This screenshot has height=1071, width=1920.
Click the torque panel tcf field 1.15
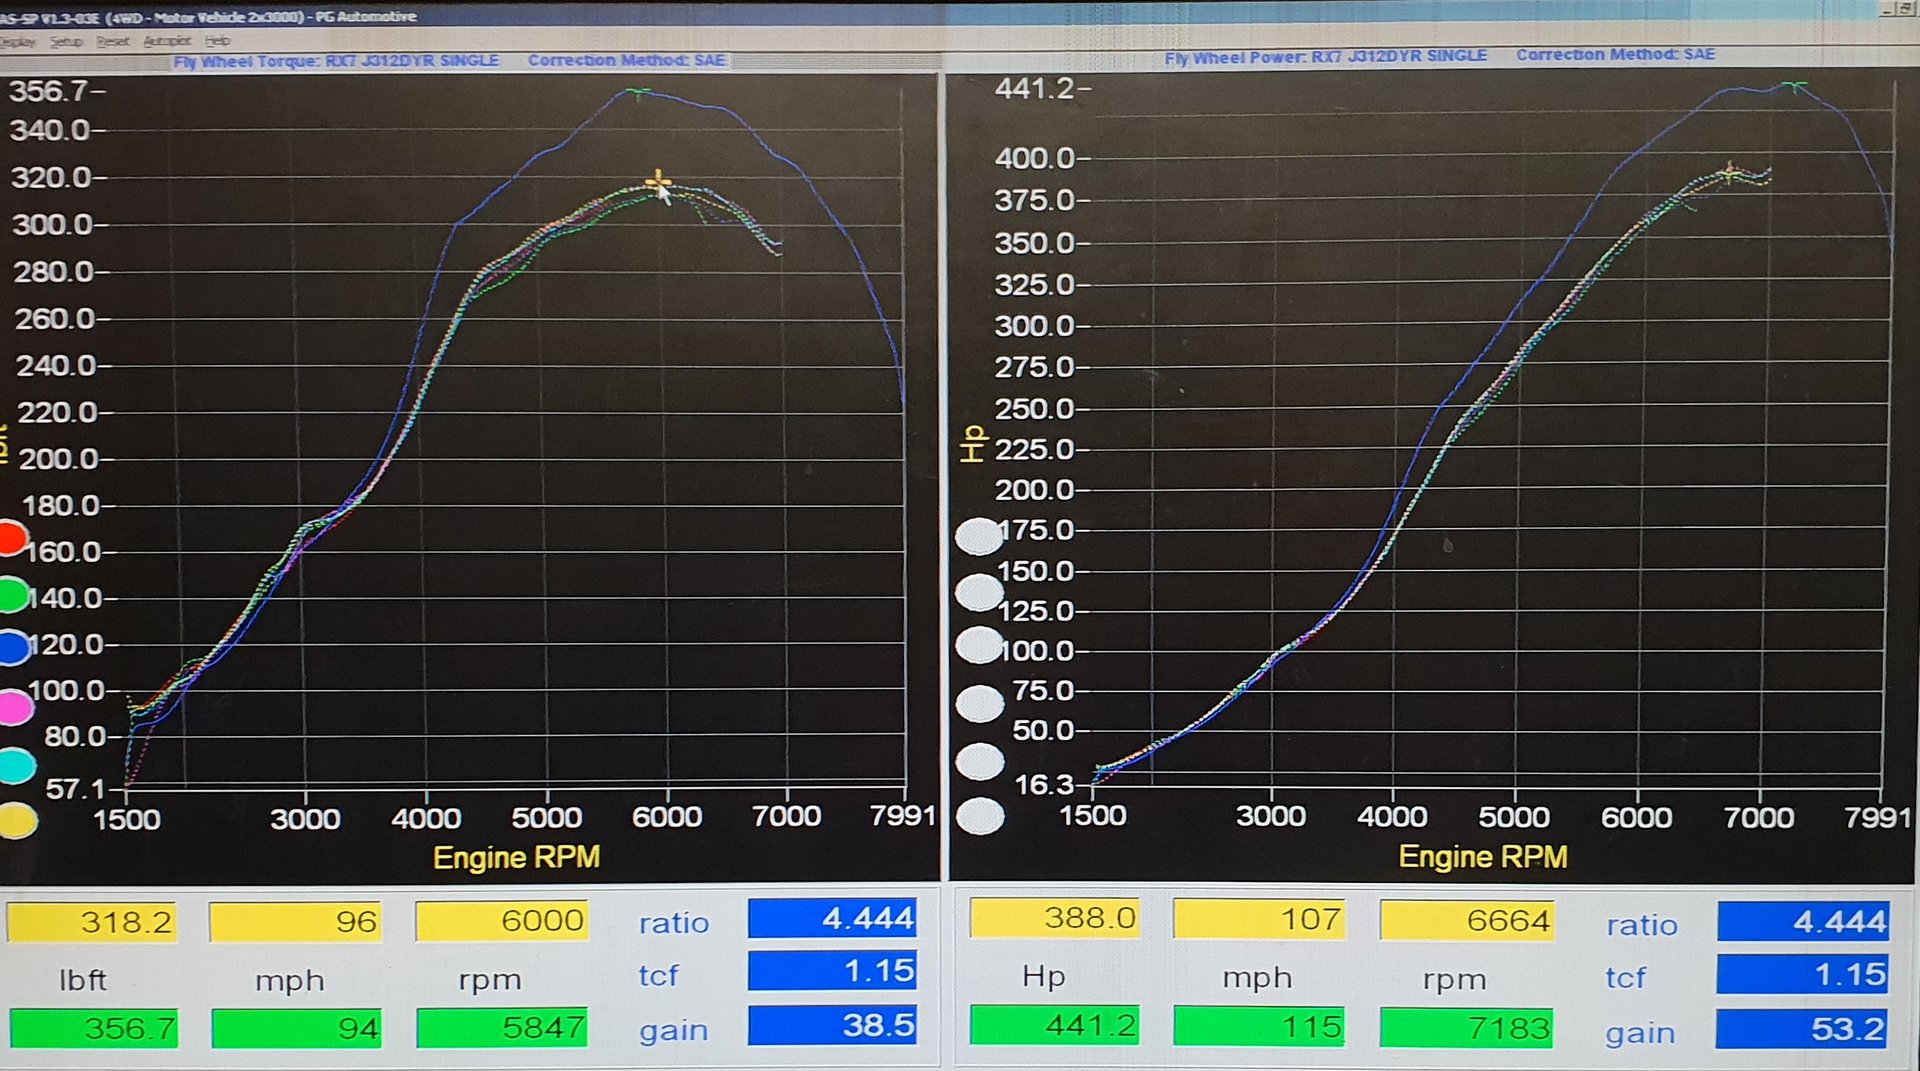[832, 971]
